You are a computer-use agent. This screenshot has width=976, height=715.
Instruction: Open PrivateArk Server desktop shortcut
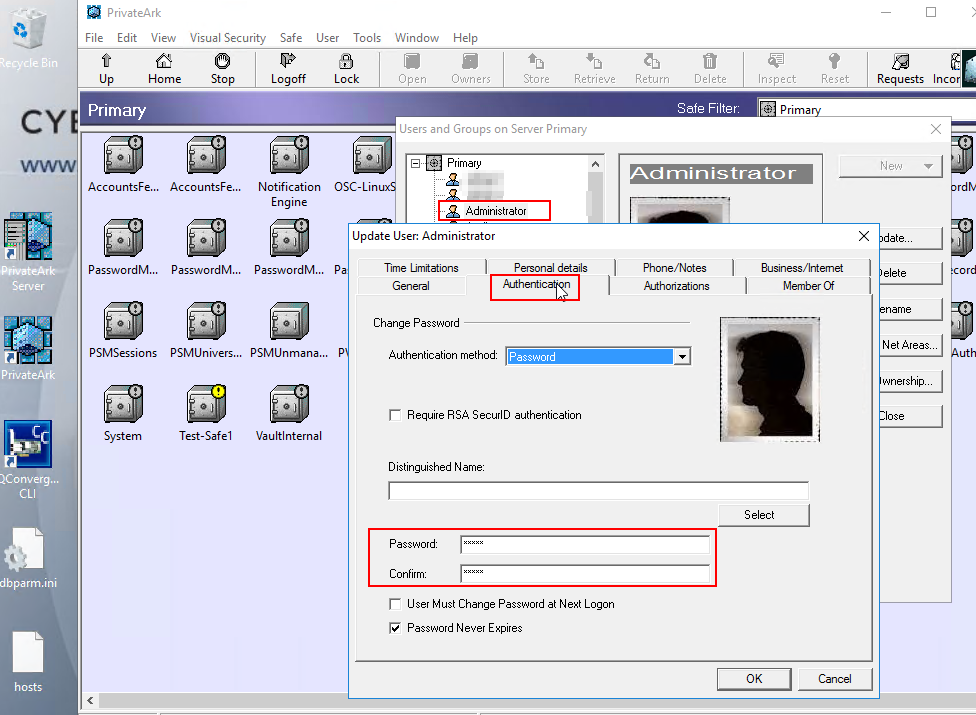[28, 252]
